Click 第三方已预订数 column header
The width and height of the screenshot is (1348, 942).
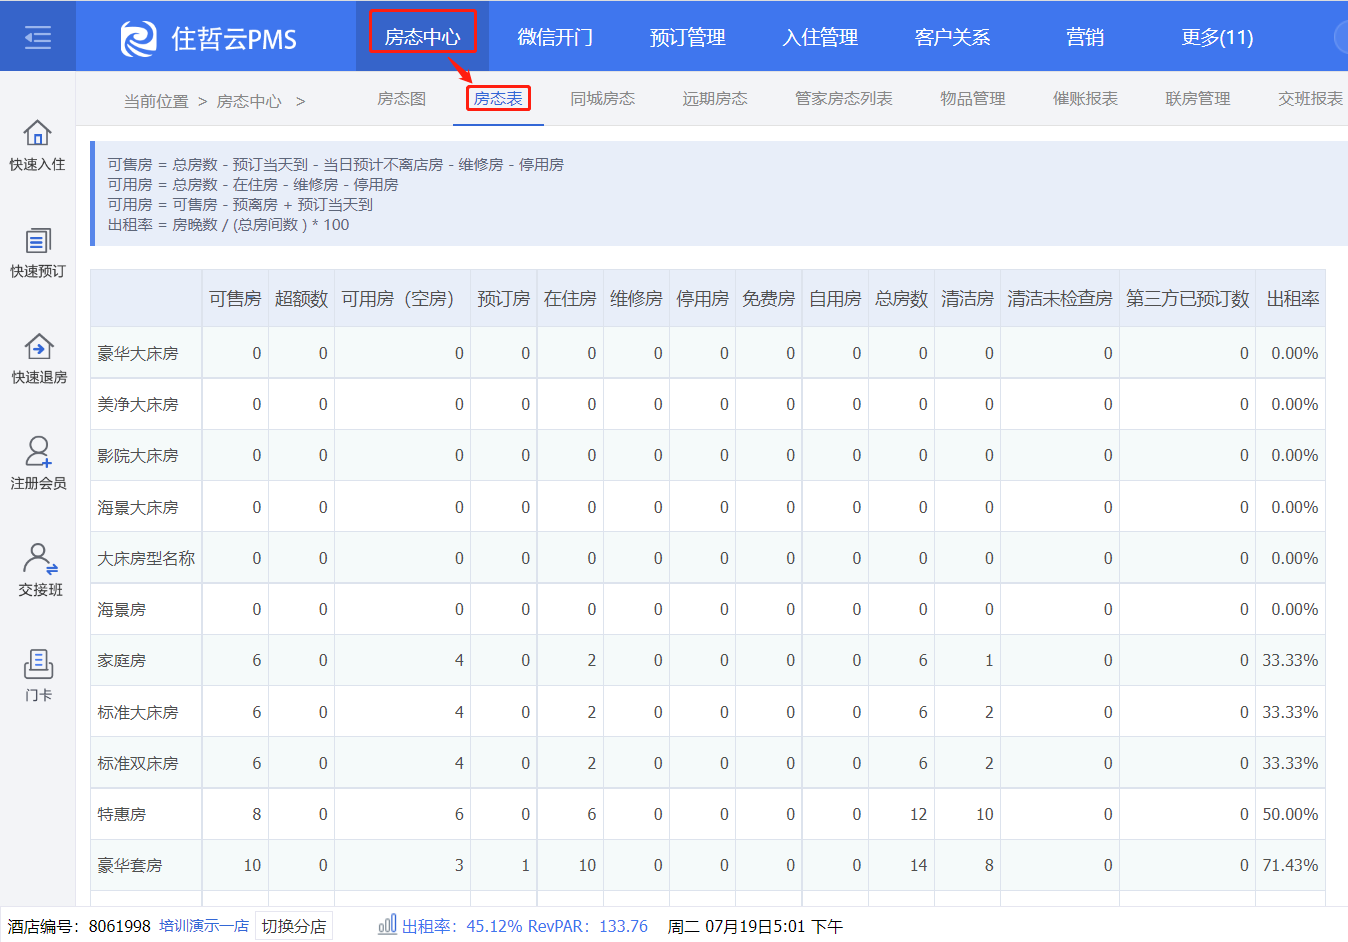coord(1188,298)
